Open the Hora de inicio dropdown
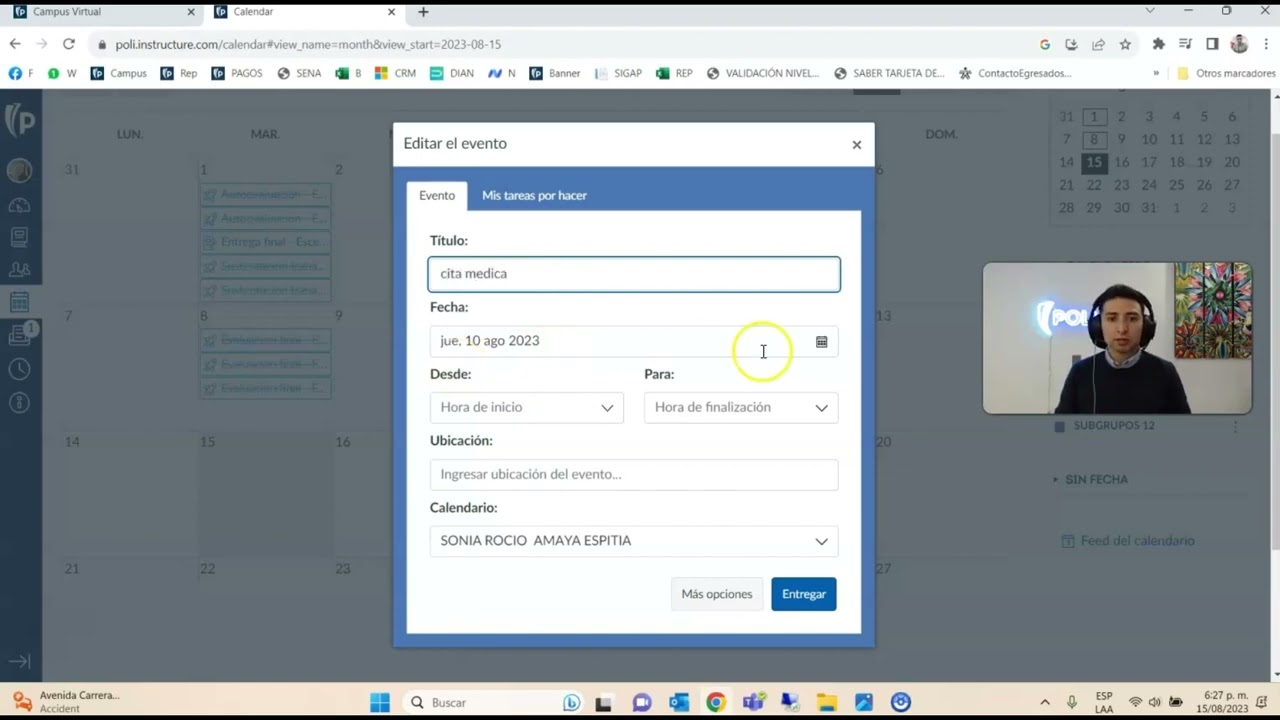Viewport: 1280px width, 720px height. coord(527,407)
